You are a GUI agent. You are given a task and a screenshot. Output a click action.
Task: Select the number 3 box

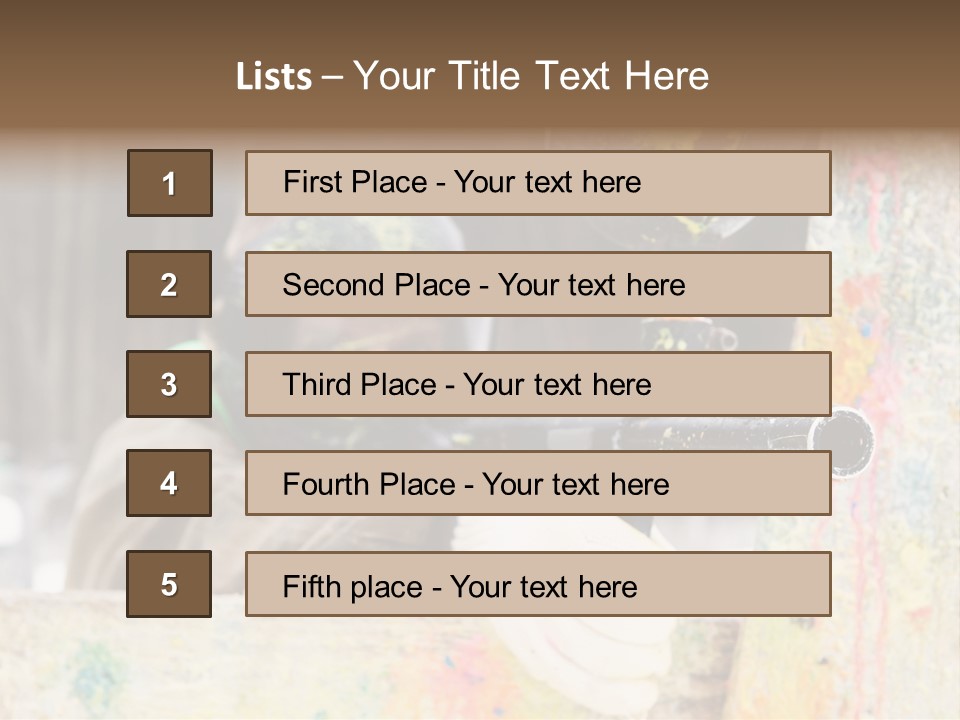point(169,384)
